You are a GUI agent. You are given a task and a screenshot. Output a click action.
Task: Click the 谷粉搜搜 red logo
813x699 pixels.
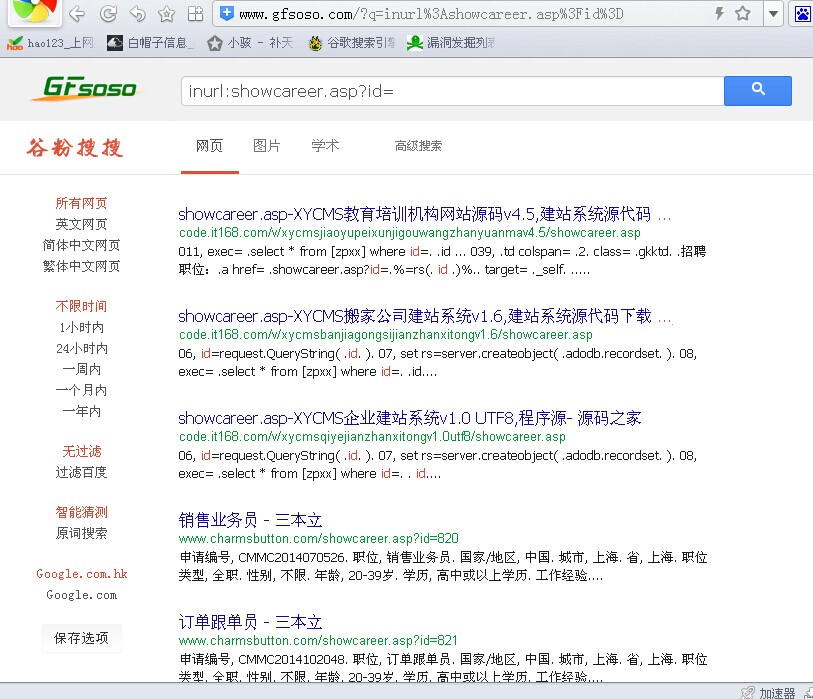(x=75, y=148)
